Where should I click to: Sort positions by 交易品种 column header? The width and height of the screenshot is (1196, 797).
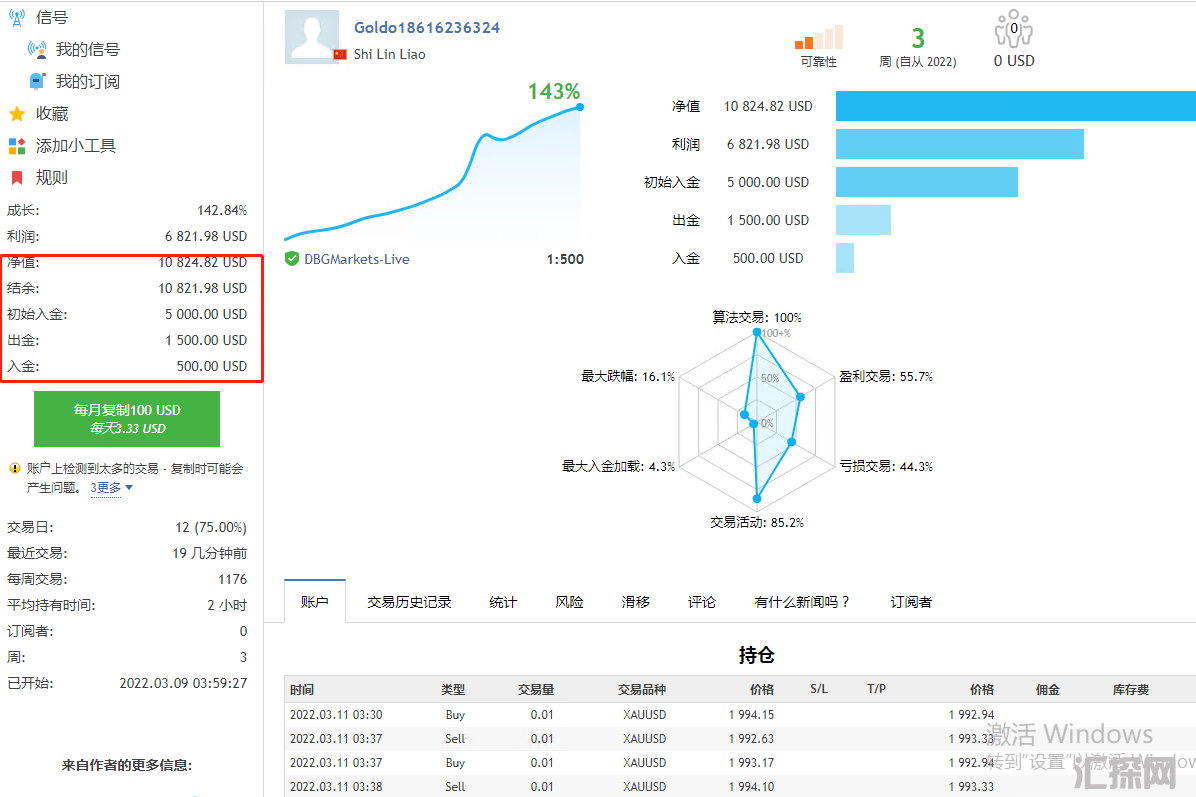tap(641, 690)
